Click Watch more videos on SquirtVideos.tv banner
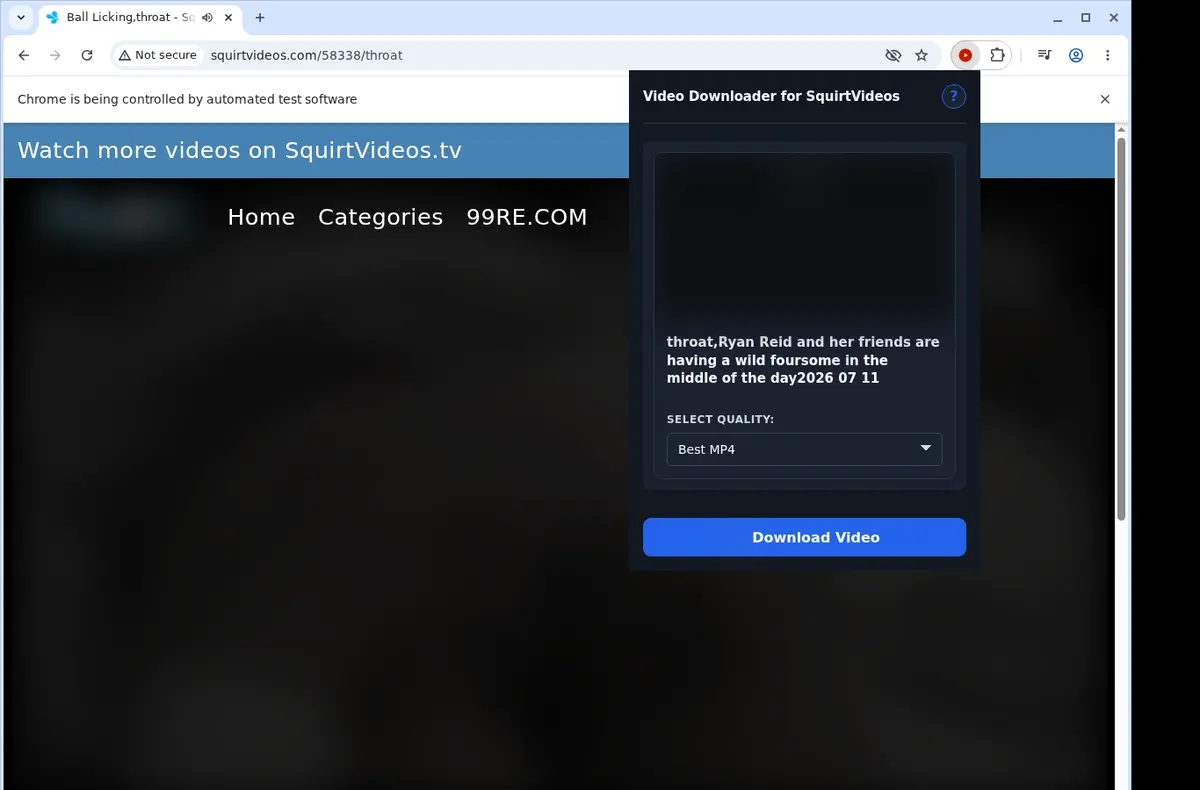 (239, 150)
